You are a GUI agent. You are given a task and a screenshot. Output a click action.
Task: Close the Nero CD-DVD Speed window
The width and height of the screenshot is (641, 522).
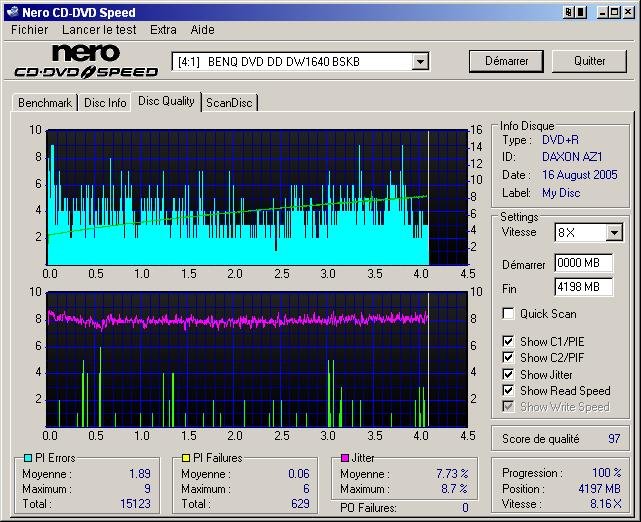pyautogui.click(x=628, y=12)
